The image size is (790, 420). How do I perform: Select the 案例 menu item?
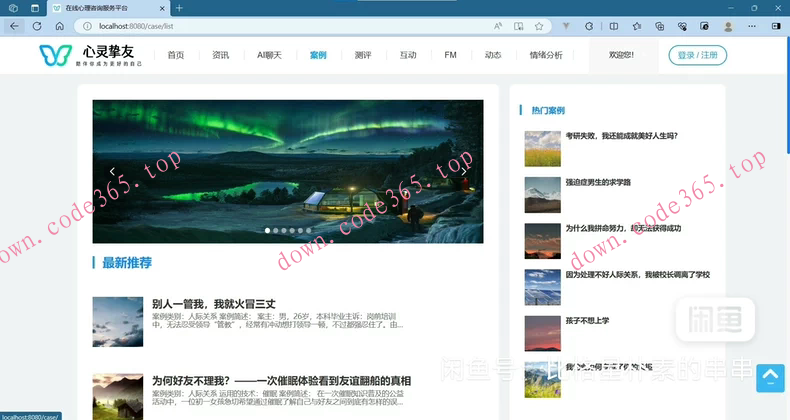[x=318, y=55]
